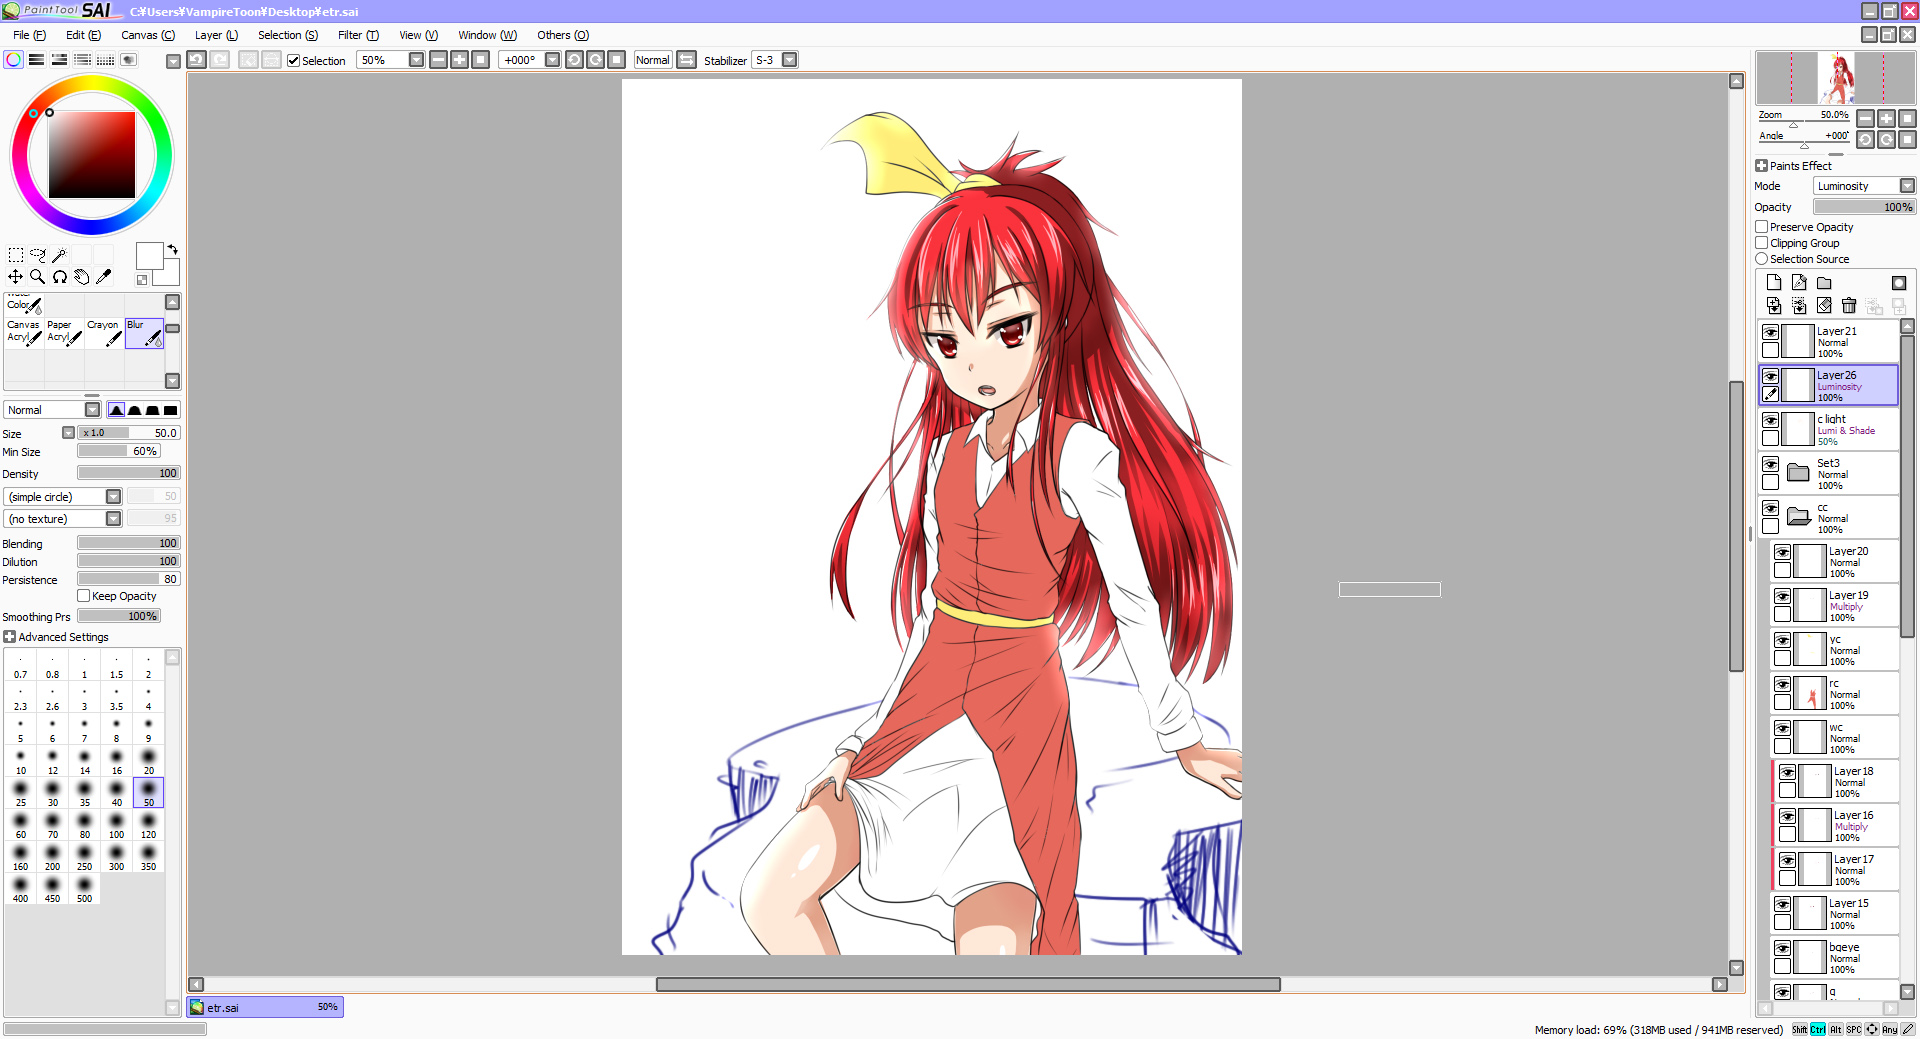Image resolution: width=1920 pixels, height=1039 pixels.
Task: Delete the current layer with trash icon
Action: click(1849, 306)
